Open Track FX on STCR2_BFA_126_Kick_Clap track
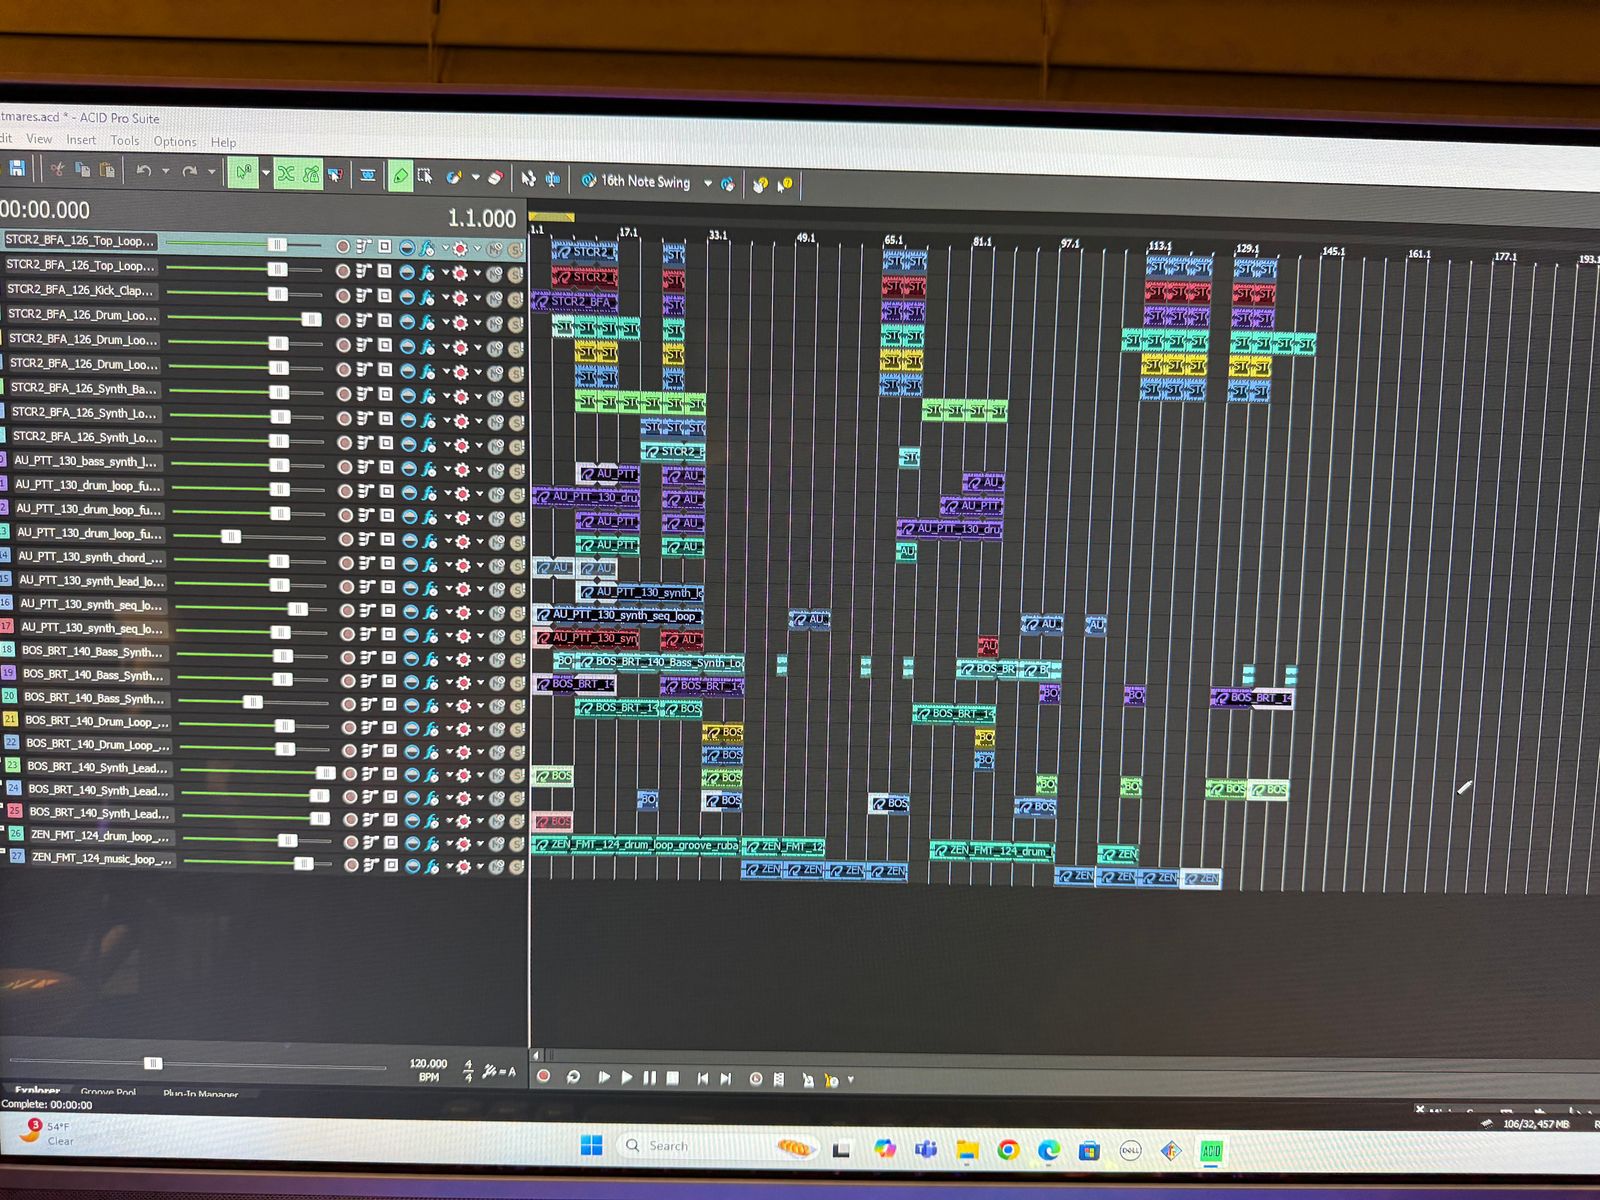Screen dimensions: 1600x1200 (x=428, y=296)
